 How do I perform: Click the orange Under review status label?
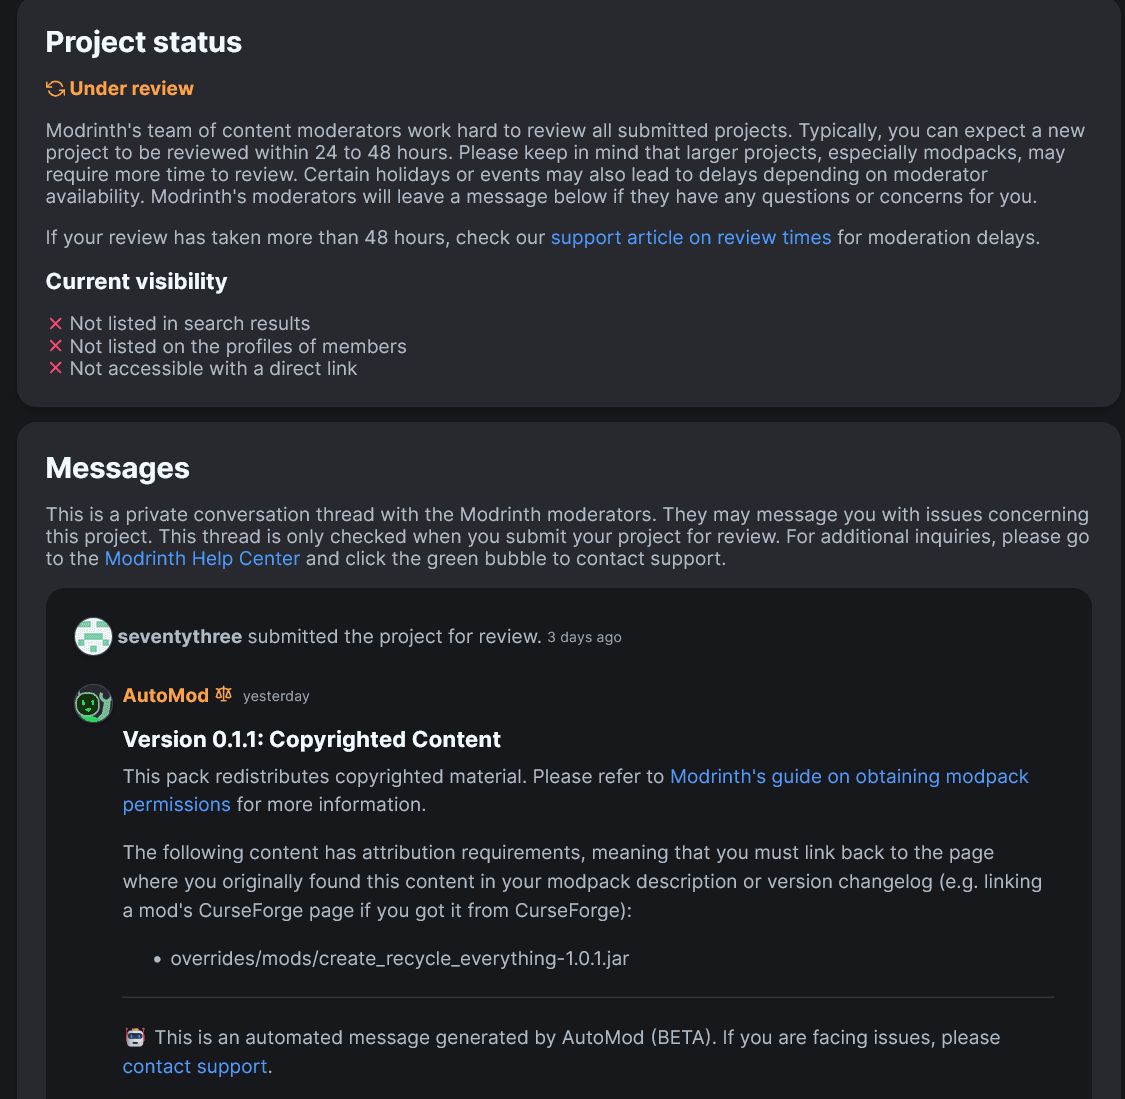coord(131,88)
